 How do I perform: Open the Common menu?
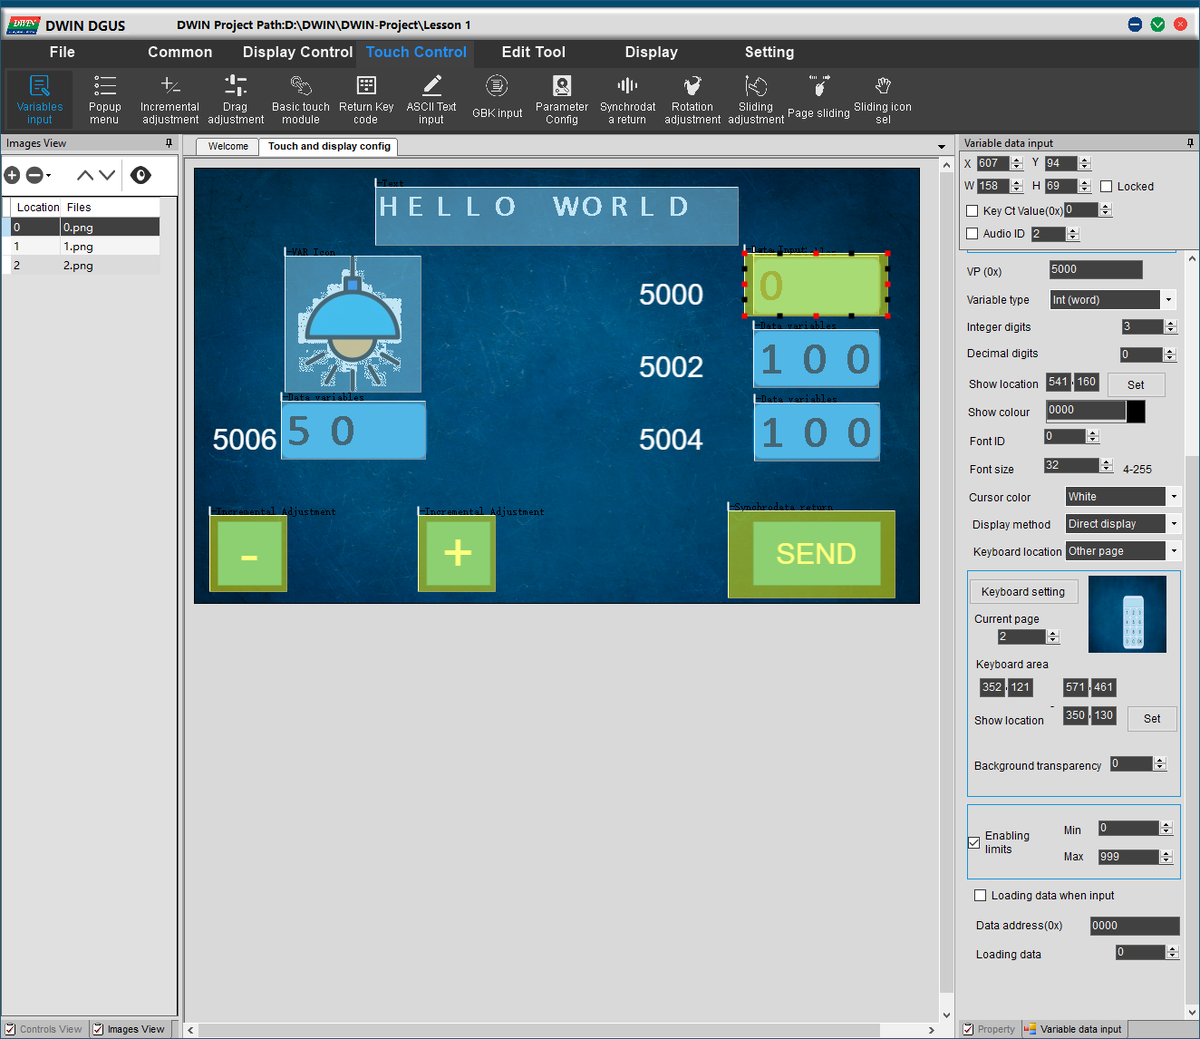click(180, 52)
